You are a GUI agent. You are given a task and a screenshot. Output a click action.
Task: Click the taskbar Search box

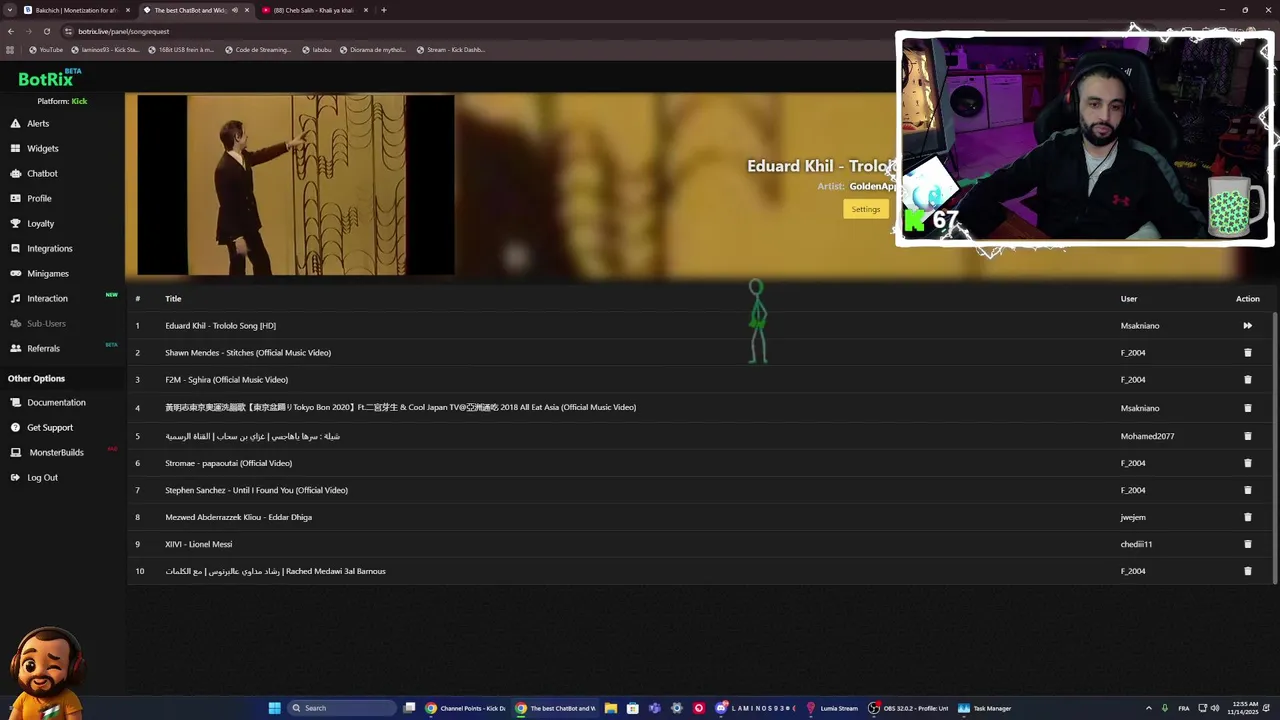coord(341,708)
